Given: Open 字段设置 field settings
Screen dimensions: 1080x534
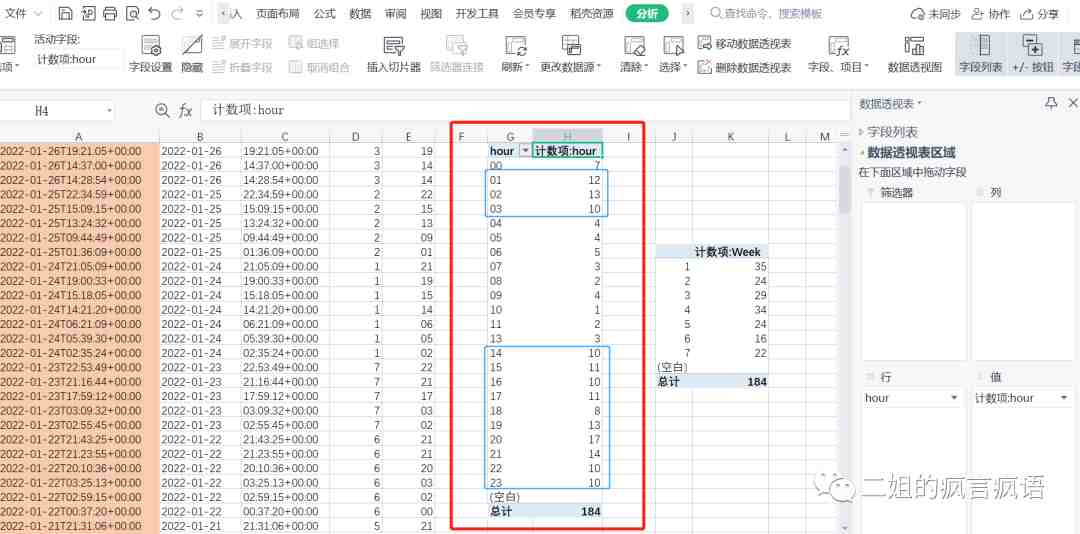Looking at the screenshot, I should 150,54.
